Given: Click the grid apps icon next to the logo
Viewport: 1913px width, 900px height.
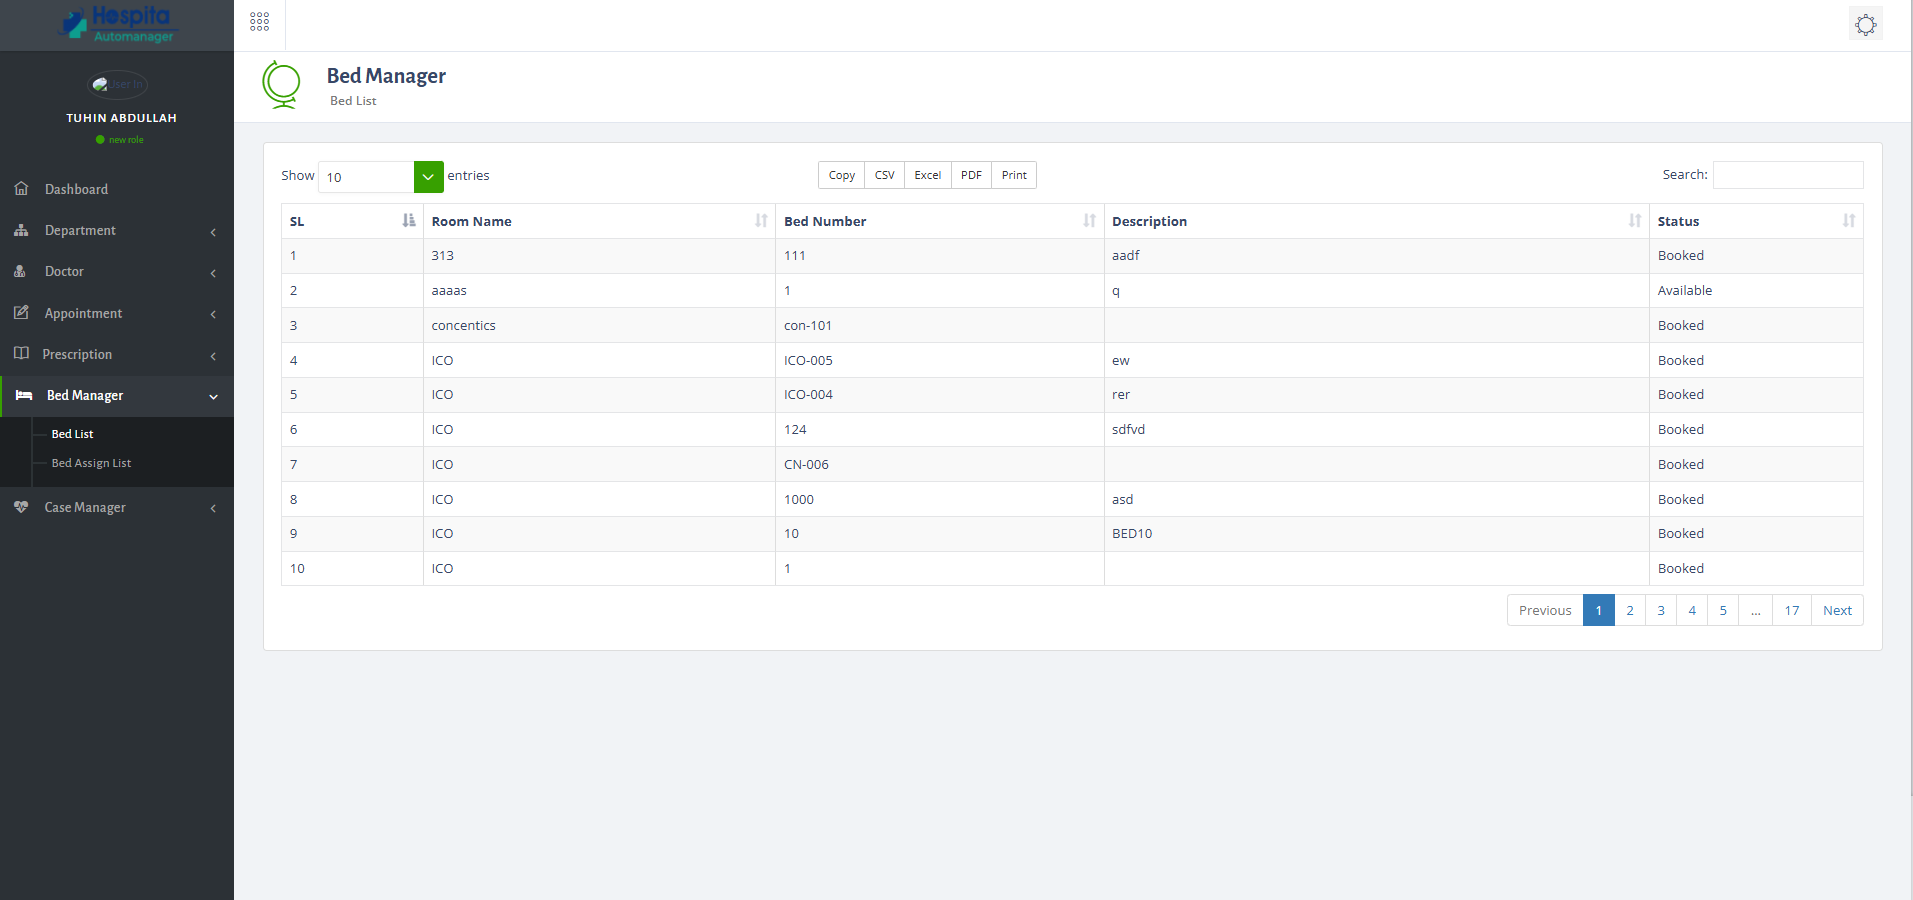Looking at the screenshot, I should click(258, 20).
